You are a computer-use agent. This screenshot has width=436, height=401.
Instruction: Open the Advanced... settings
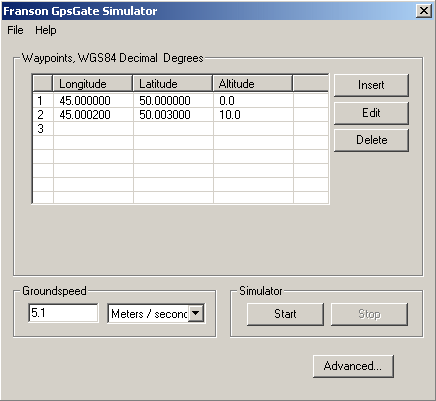(x=353, y=366)
